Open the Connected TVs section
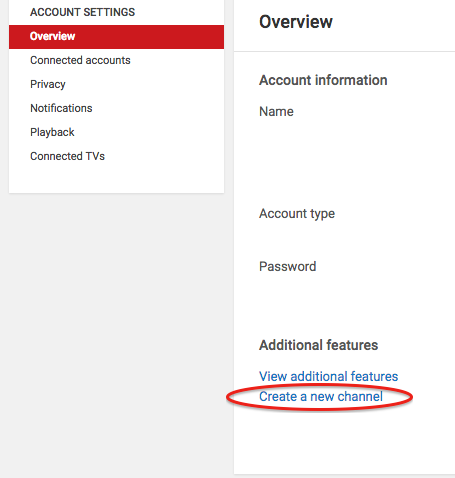Image resolution: width=455 pixels, height=478 pixels. [x=68, y=156]
